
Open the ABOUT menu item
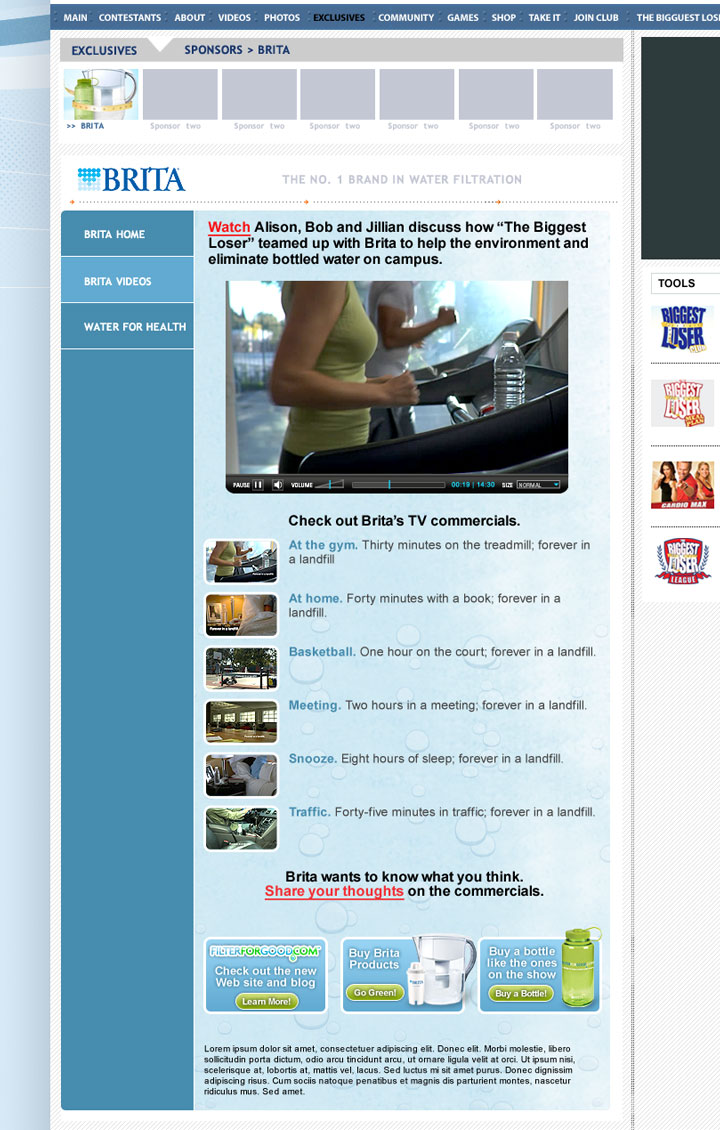tap(190, 17)
